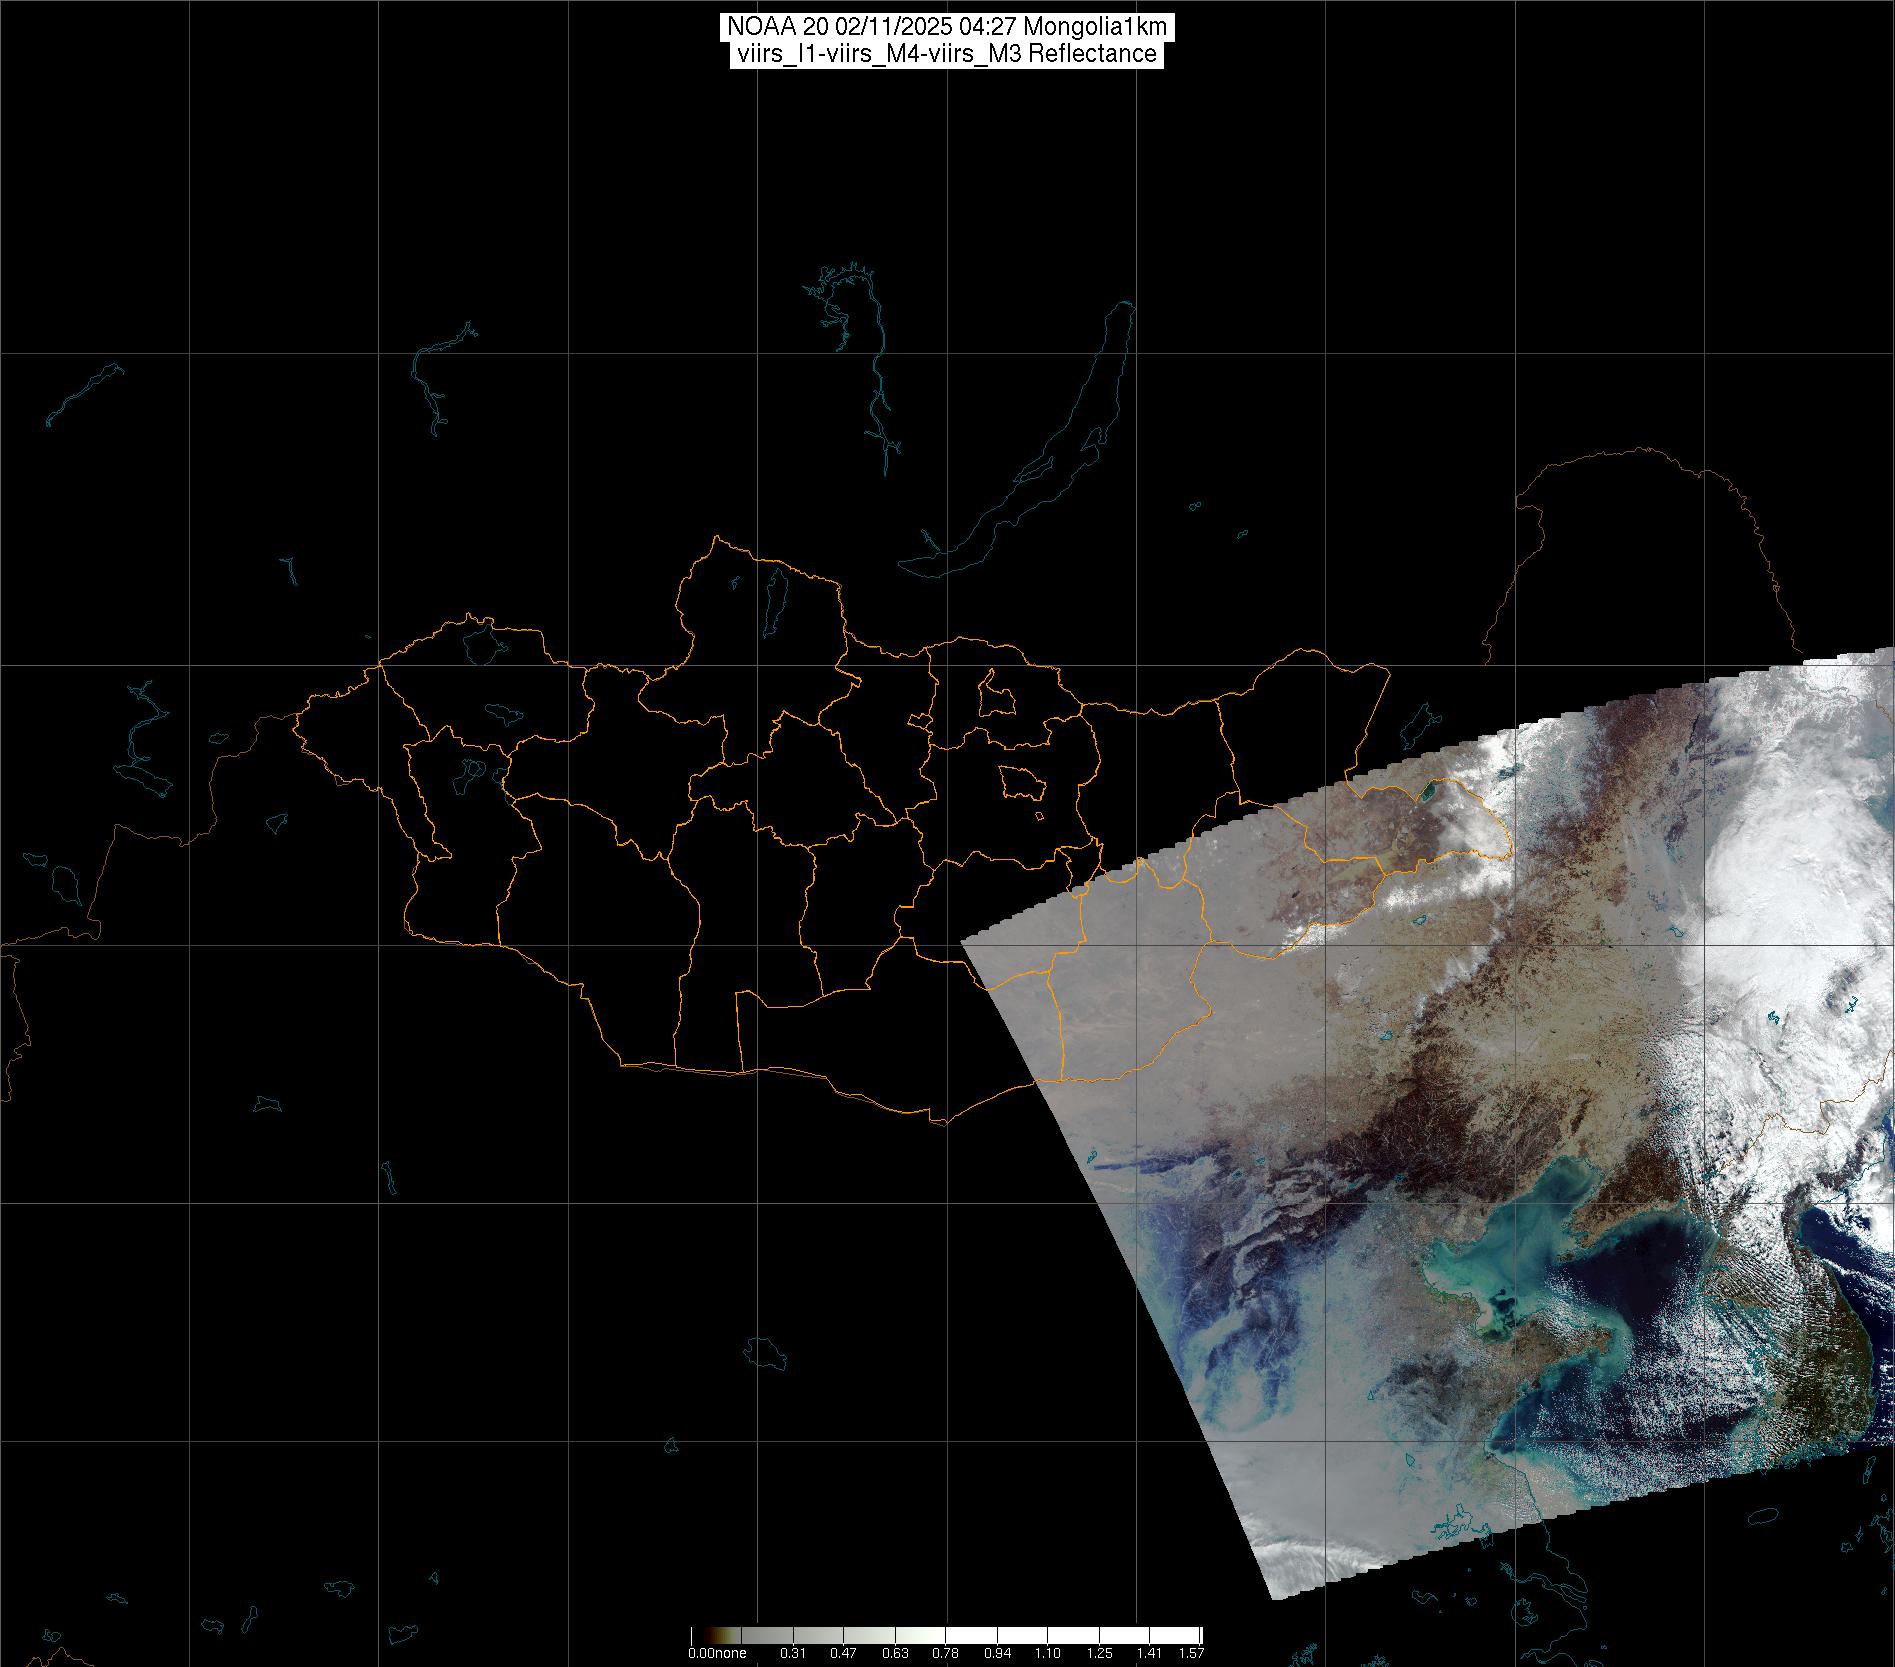Viewport: 1895px width, 1667px height.
Task: Click the 0.78 tick label on colorbar
Action: tap(945, 1654)
